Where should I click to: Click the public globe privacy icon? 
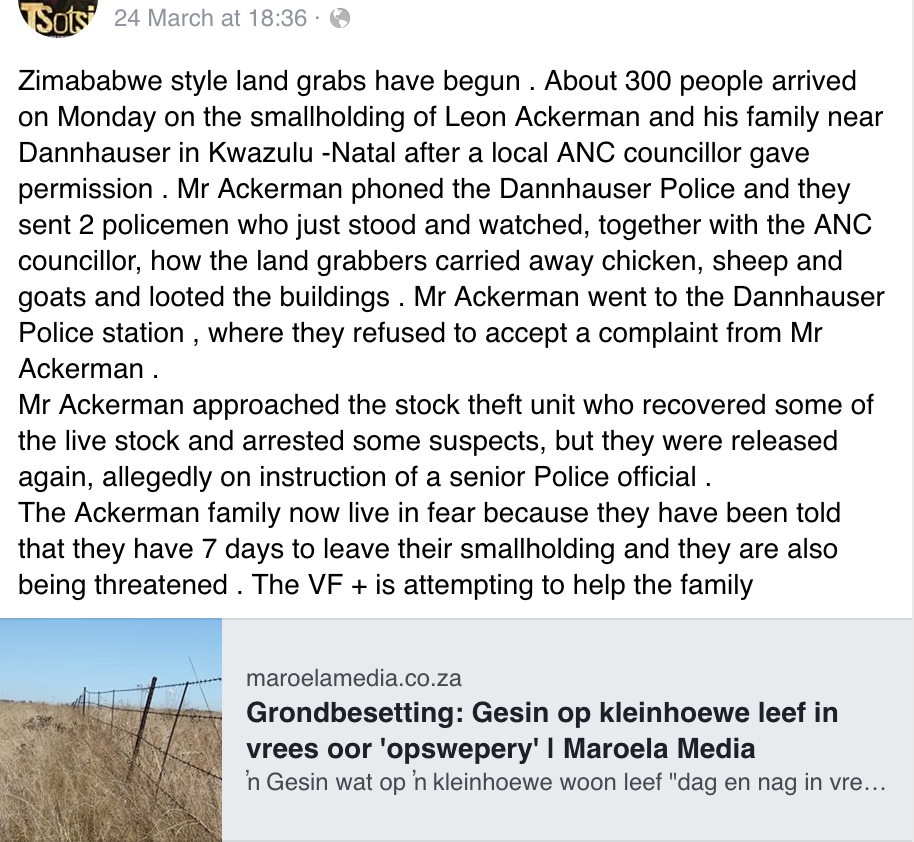coord(340,18)
